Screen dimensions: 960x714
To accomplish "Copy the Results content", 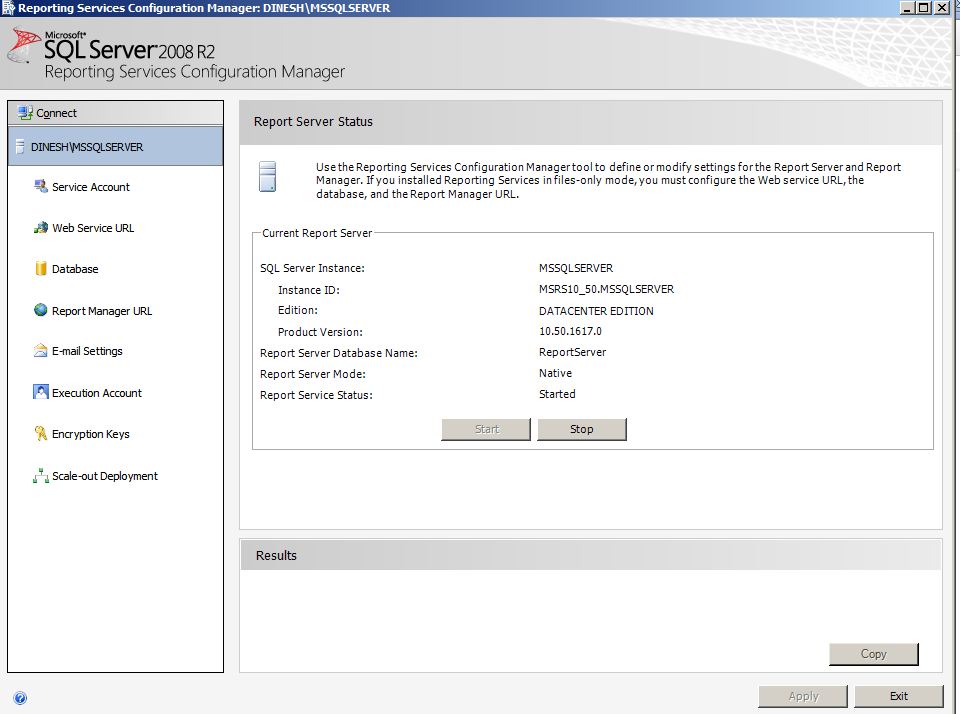I will click(x=874, y=654).
